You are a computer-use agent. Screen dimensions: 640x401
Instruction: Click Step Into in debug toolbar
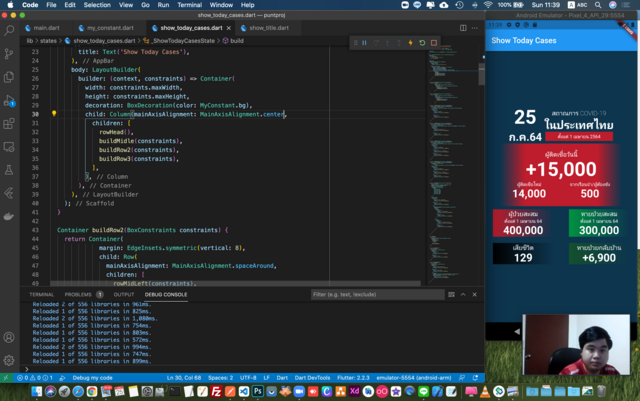(387, 43)
